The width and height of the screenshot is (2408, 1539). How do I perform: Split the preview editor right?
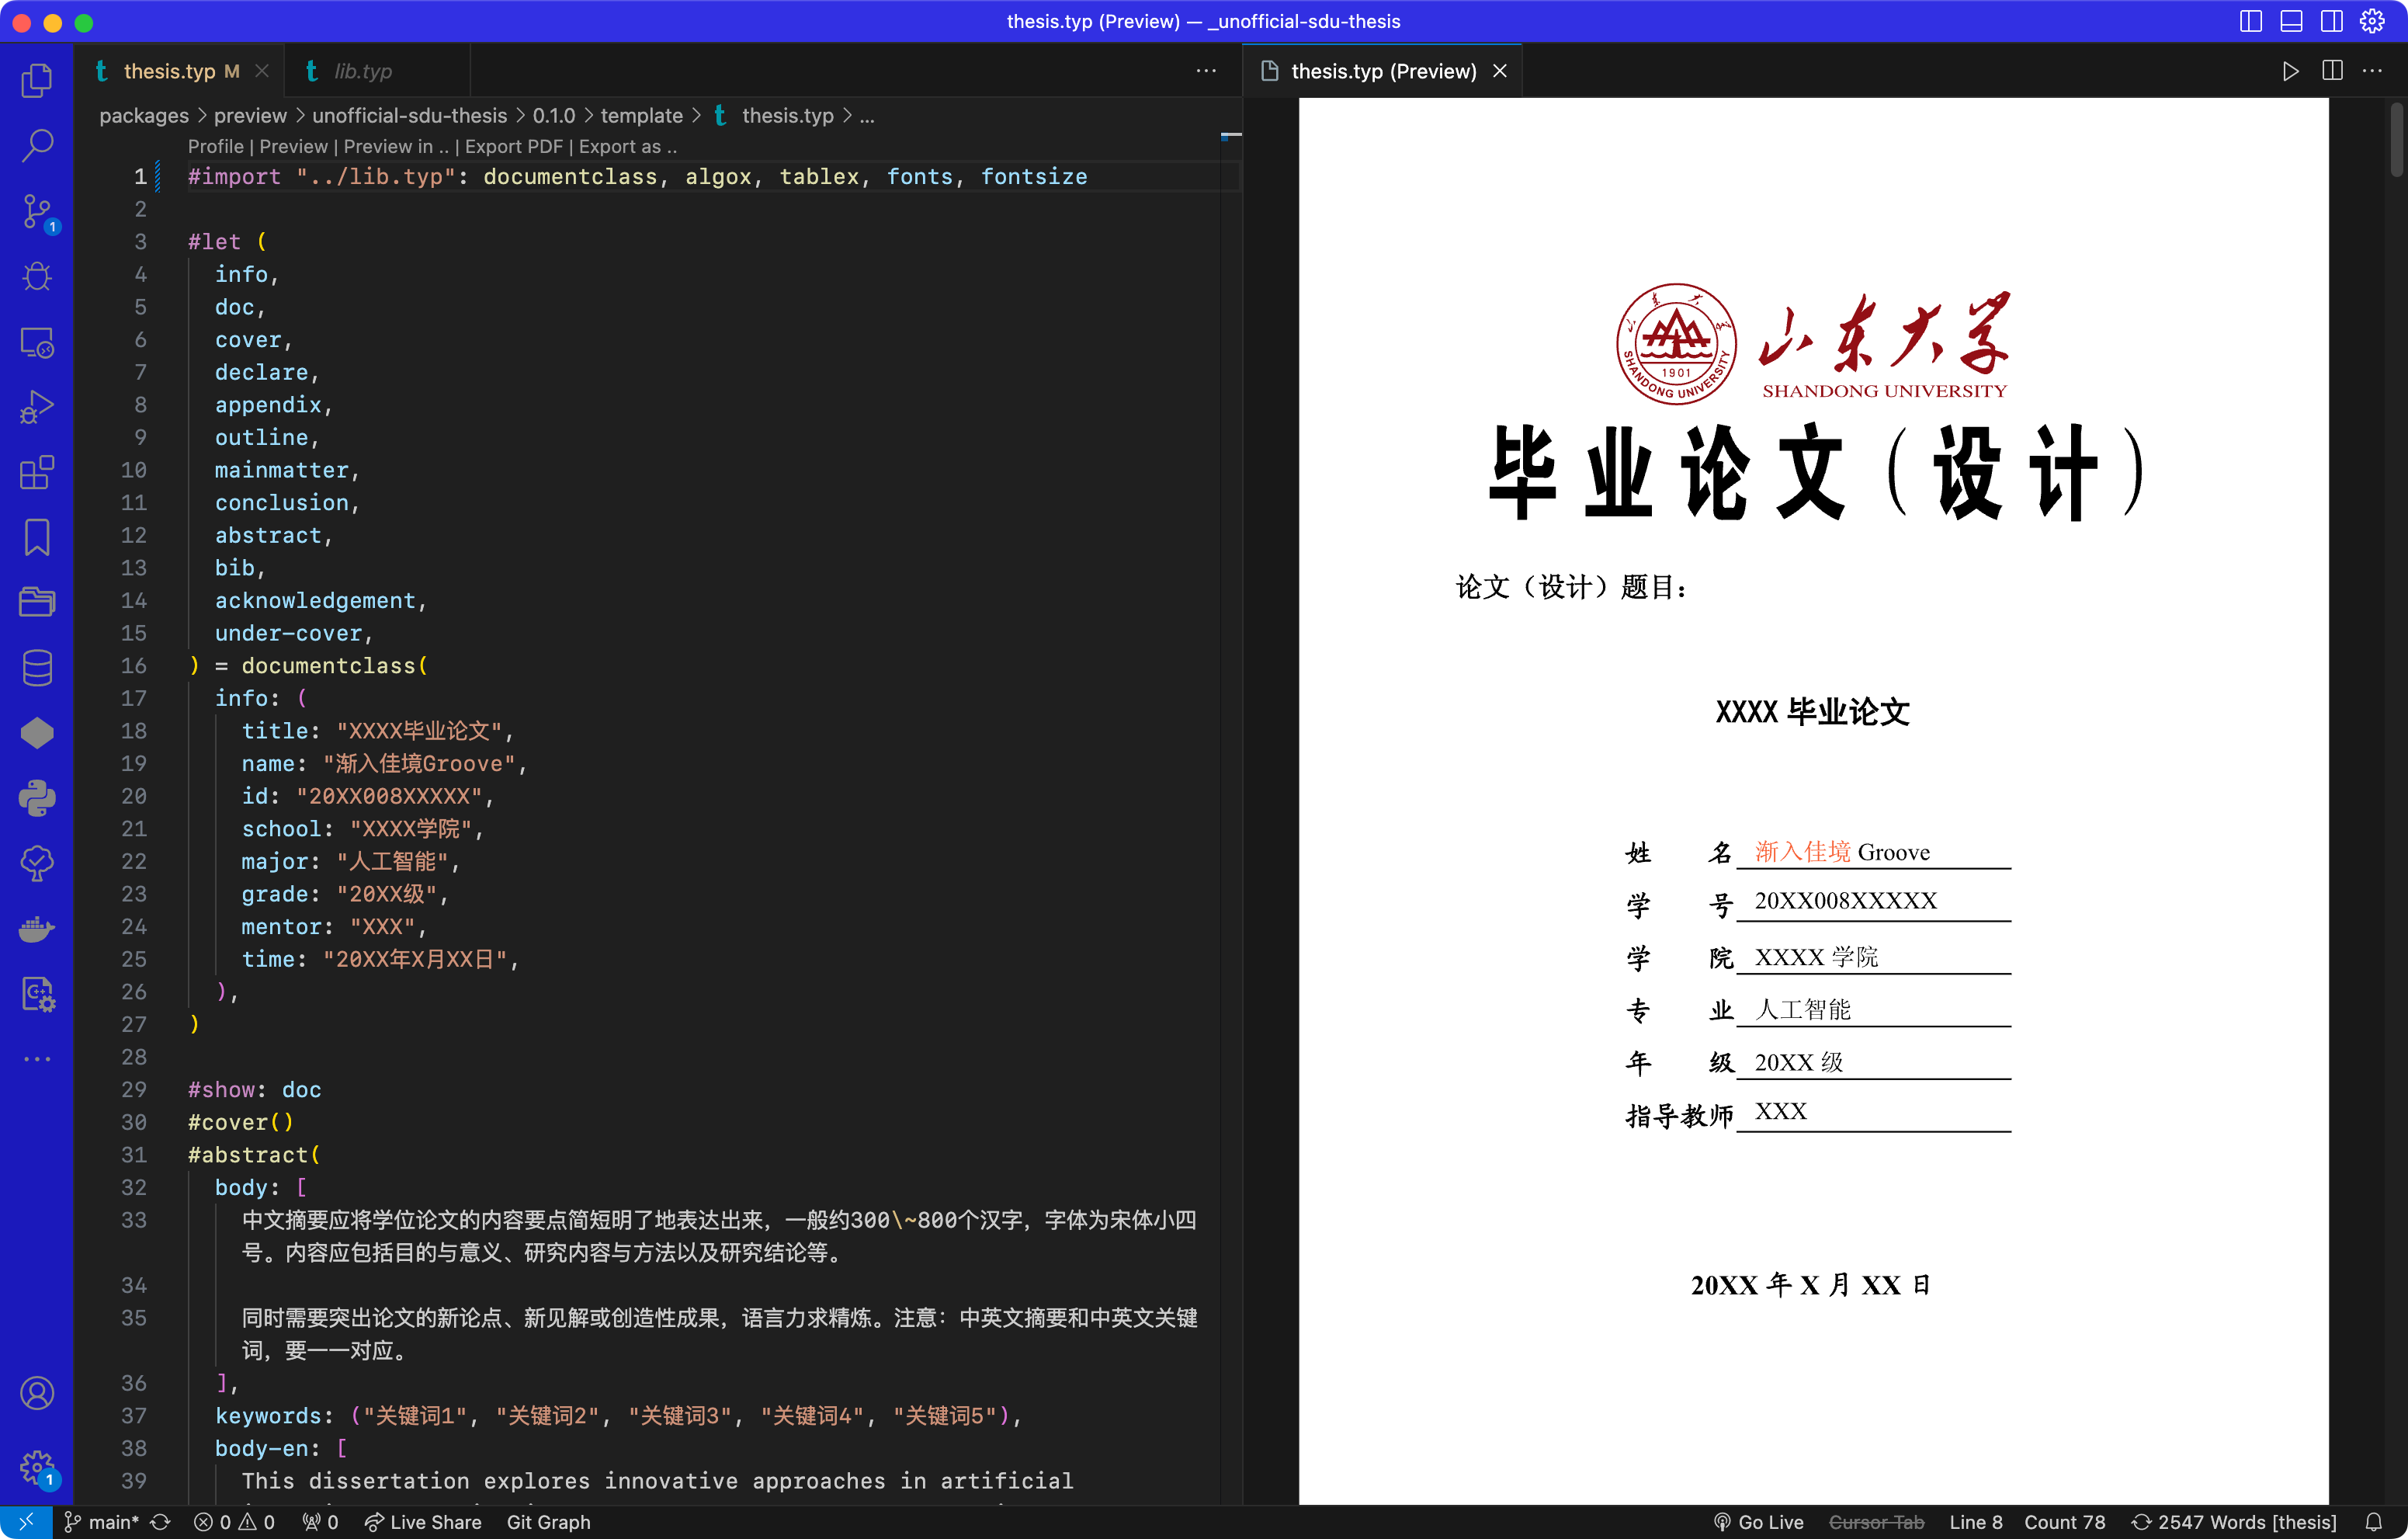tap(2332, 71)
